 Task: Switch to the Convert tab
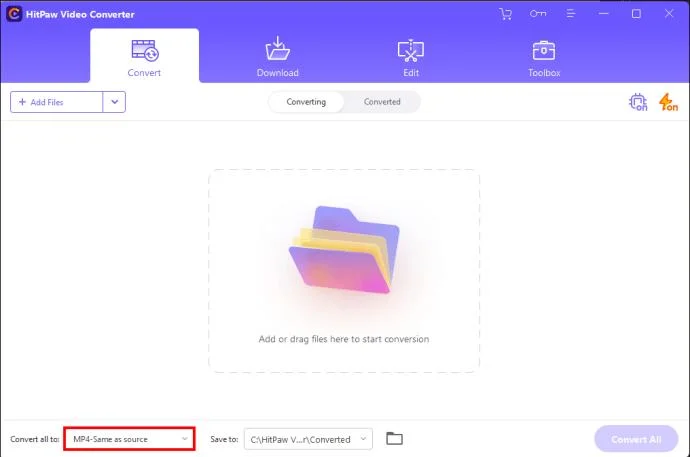144,56
